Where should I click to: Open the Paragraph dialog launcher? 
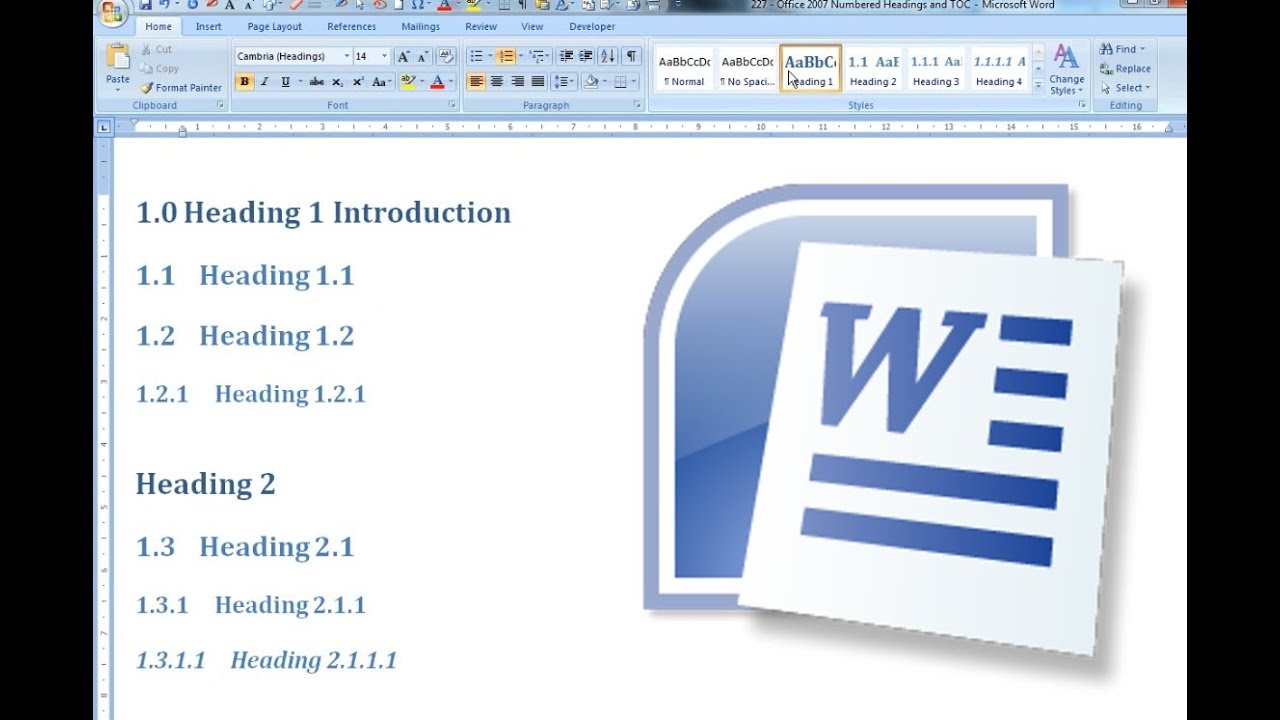[637, 105]
